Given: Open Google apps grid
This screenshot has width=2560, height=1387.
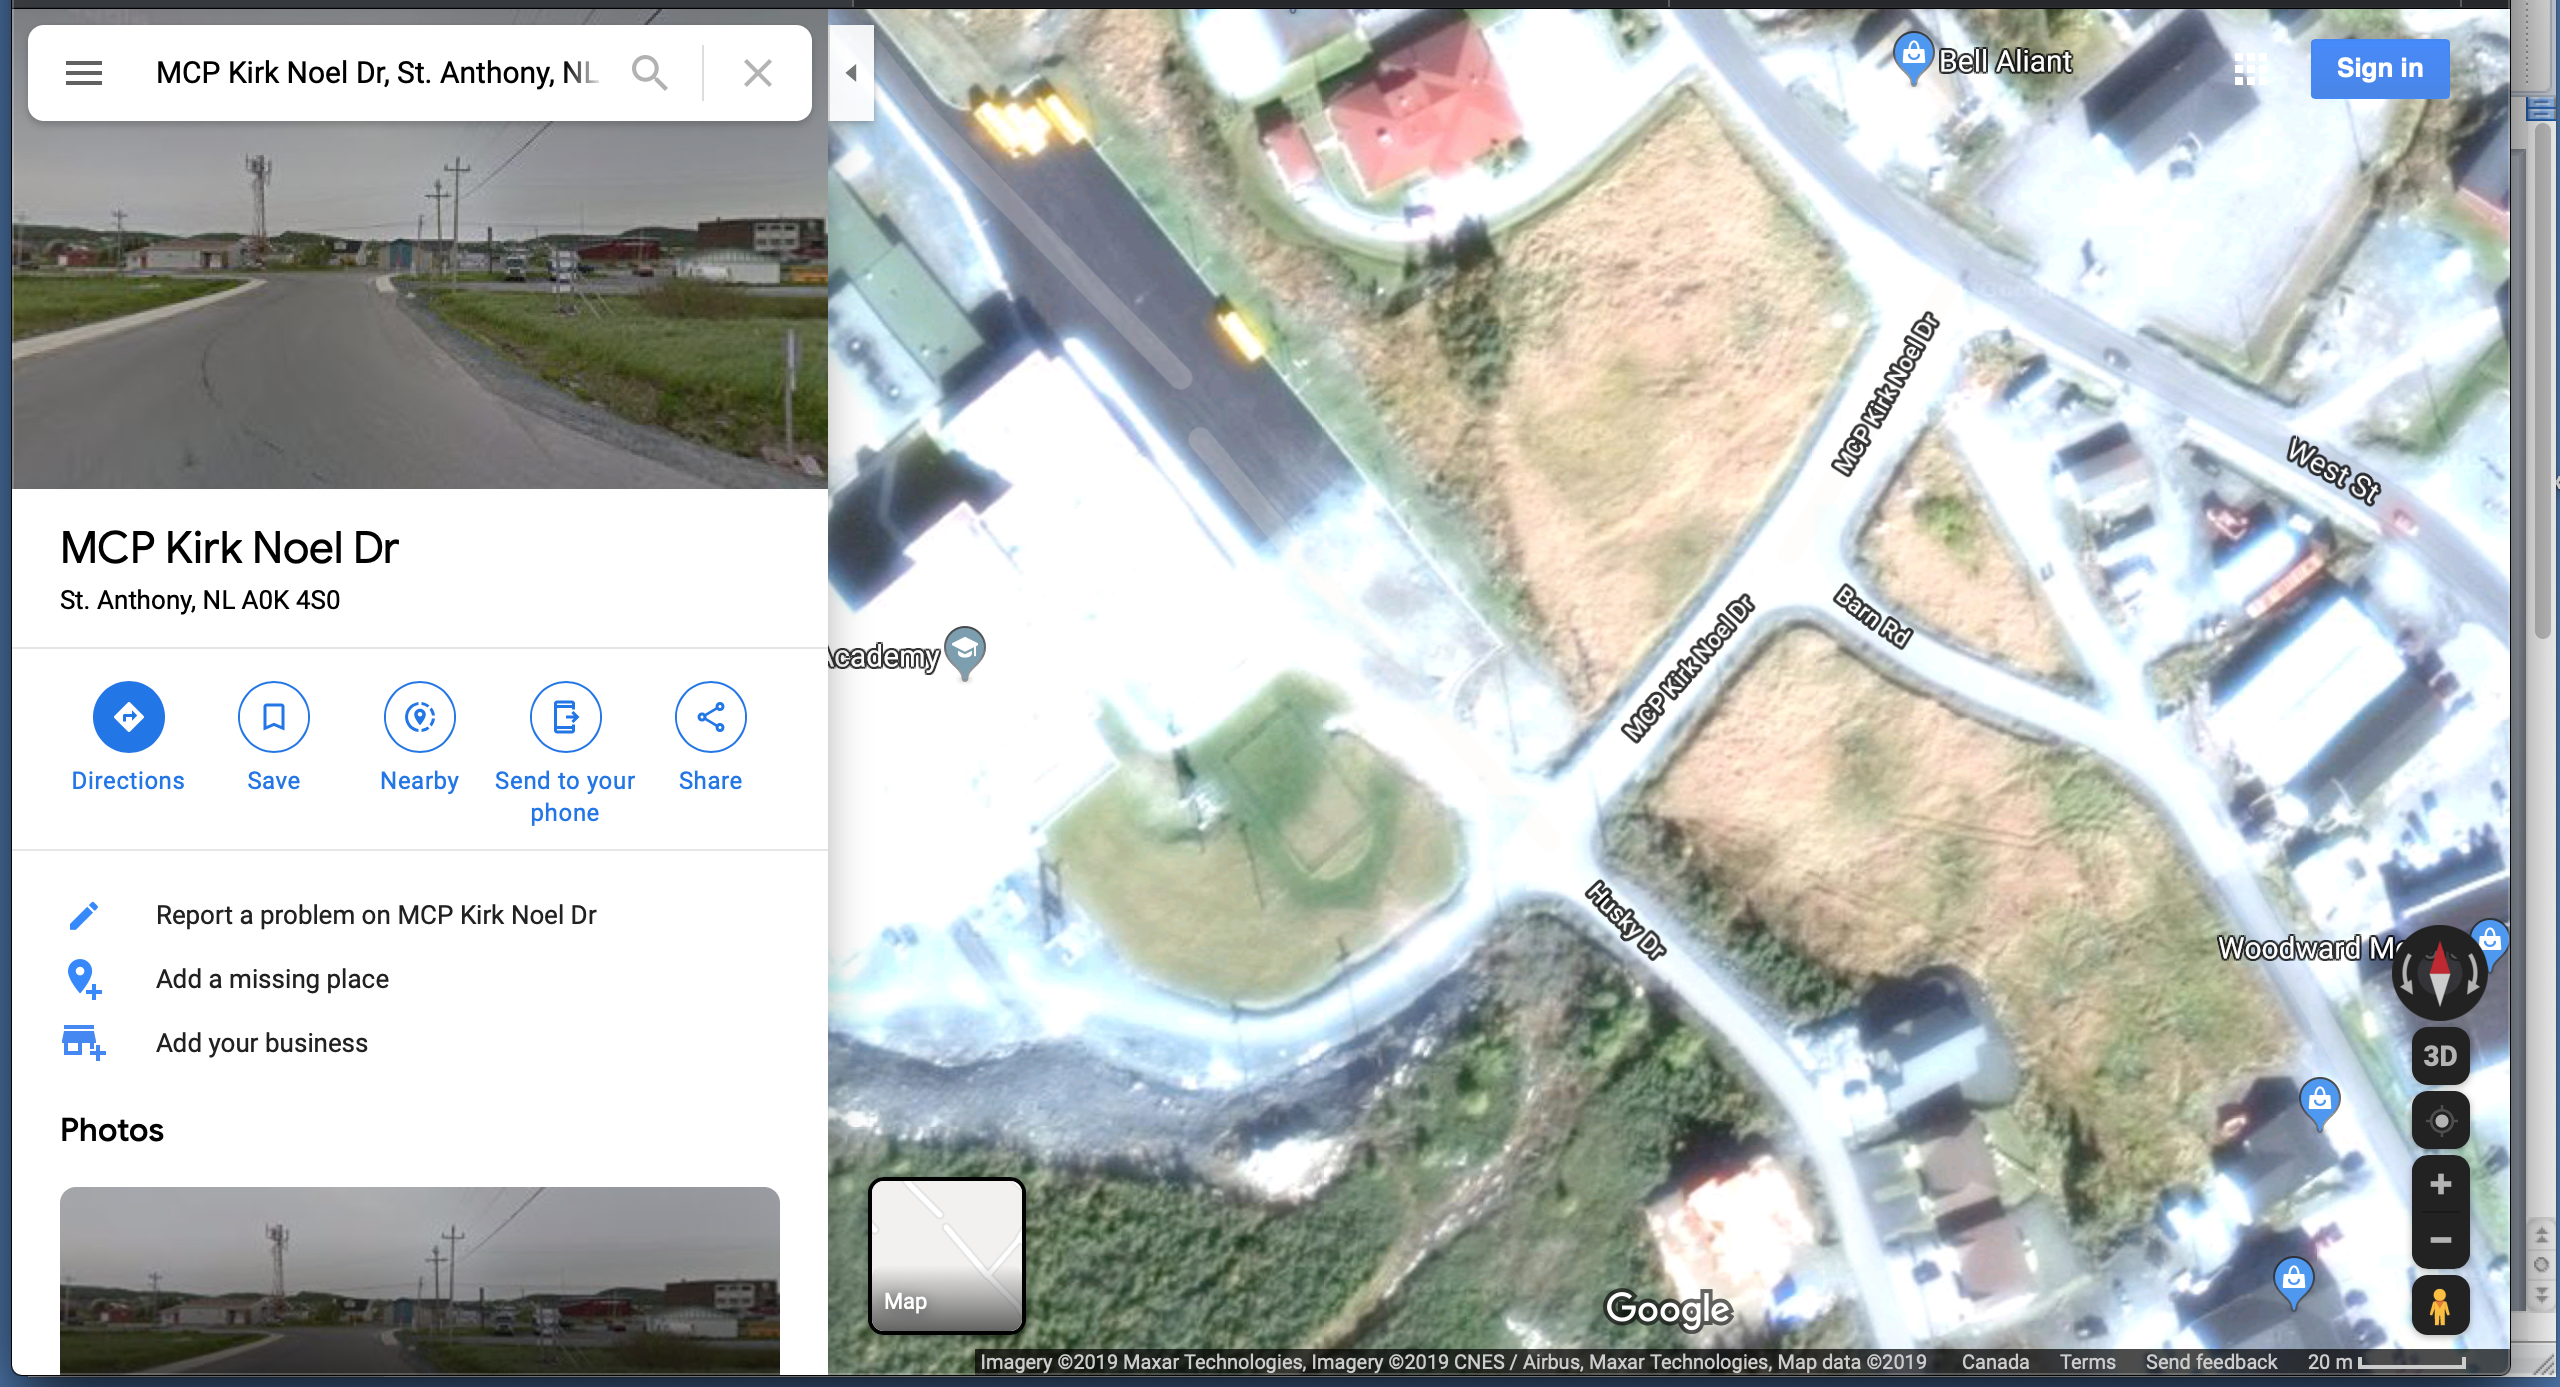Looking at the screenshot, I should click(x=2249, y=69).
